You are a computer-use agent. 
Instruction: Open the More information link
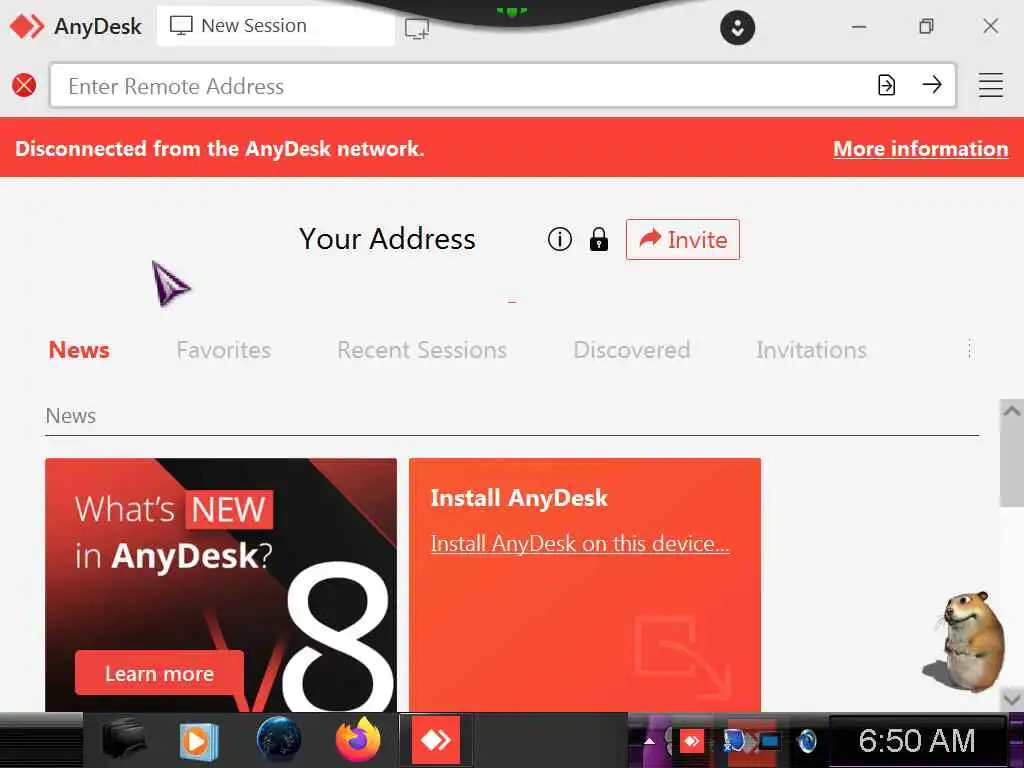coord(920,149)
